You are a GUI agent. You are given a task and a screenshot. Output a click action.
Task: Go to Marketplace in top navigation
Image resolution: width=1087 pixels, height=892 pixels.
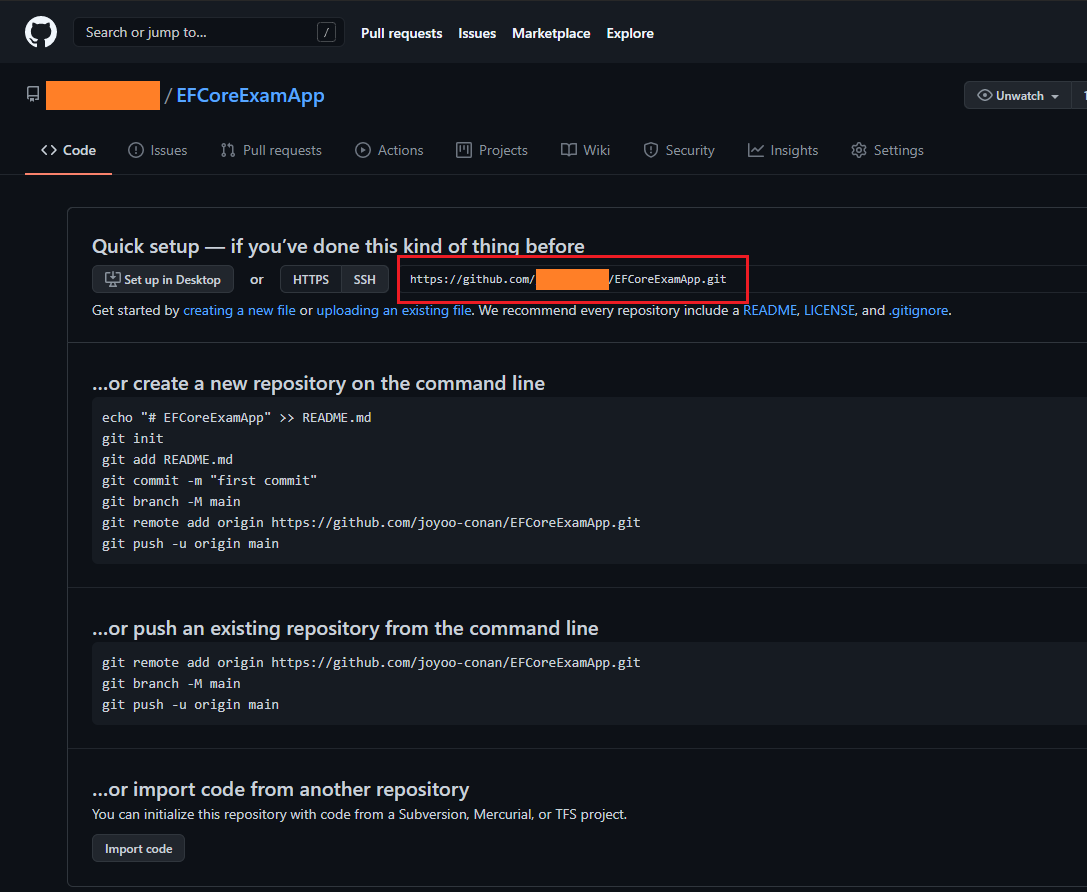pos(551,33)
